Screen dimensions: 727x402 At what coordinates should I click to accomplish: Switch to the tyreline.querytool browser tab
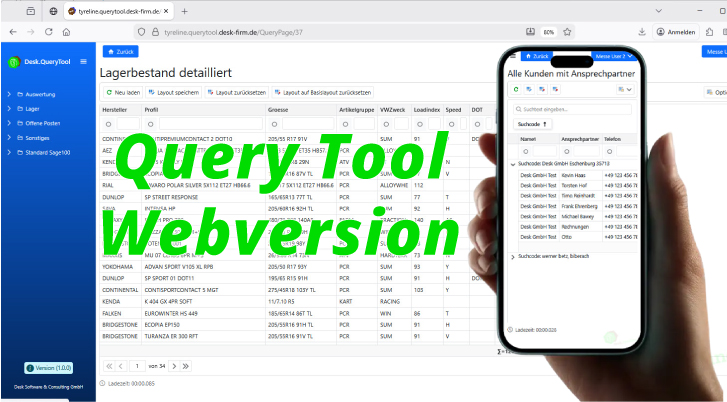pyautogui.click(x=119, y=11)
